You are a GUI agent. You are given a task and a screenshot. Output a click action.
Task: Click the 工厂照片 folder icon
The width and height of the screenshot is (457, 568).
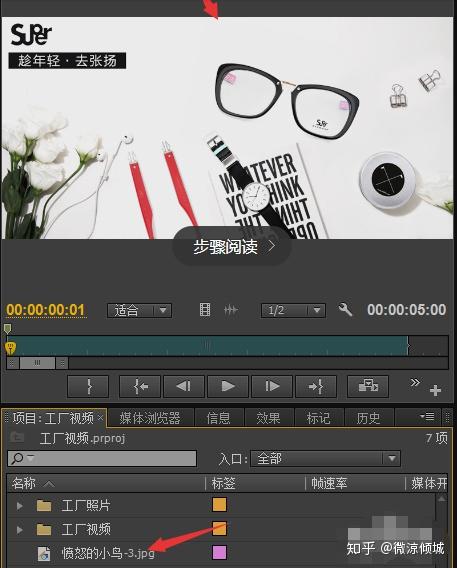point(44,505)
